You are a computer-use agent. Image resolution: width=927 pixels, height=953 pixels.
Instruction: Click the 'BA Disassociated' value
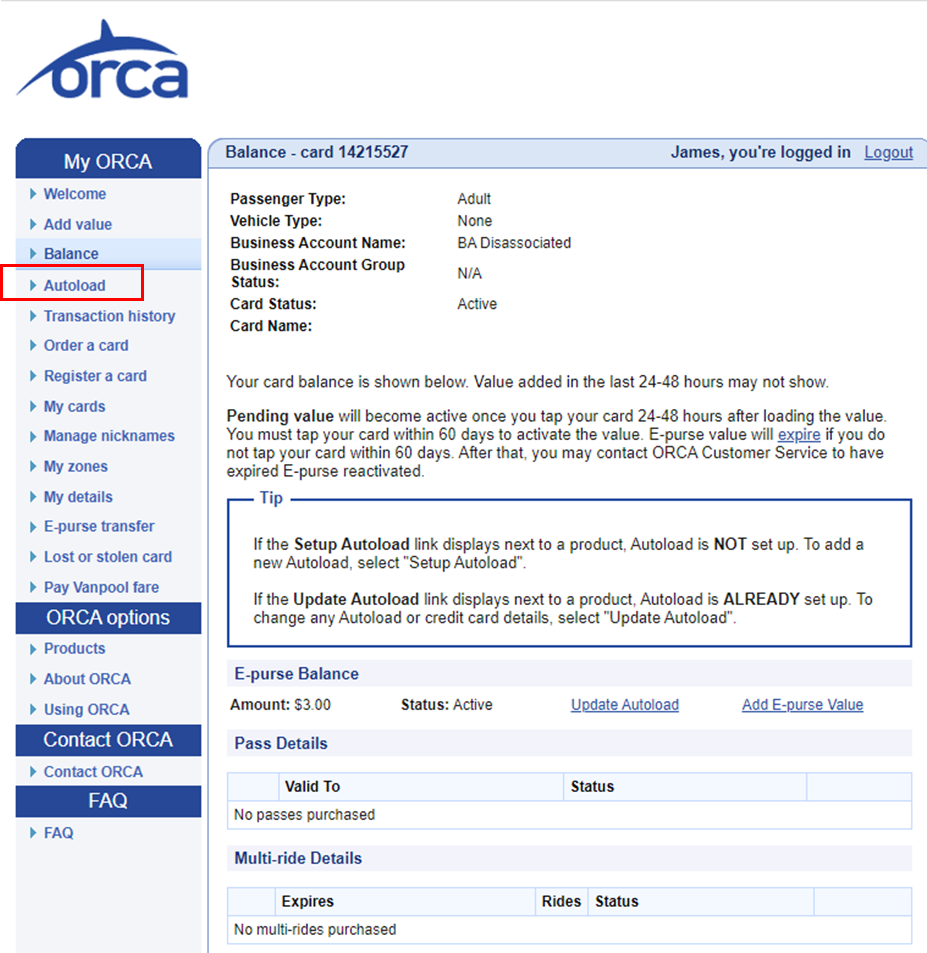pyautogui.click(x=514, y=243)
